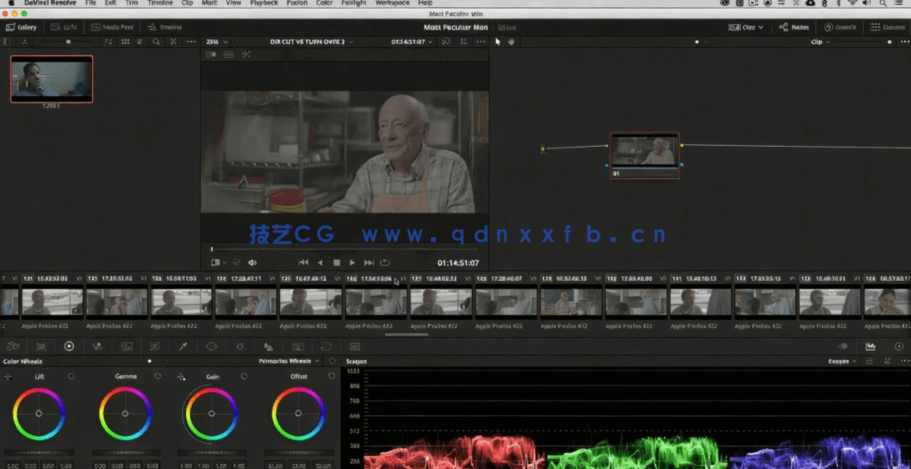This screenshot has height=469, width=911.
Task: Open the node editor three-dot options menu
Action: (x=905, y=42)
